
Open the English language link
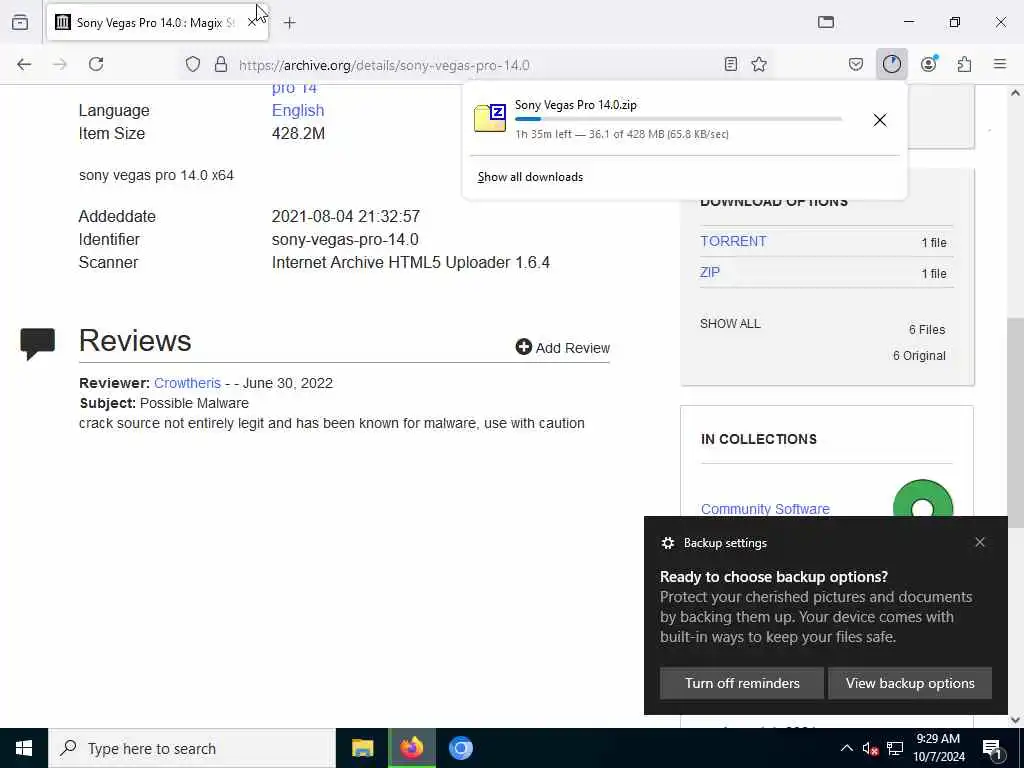pos(298,110)
